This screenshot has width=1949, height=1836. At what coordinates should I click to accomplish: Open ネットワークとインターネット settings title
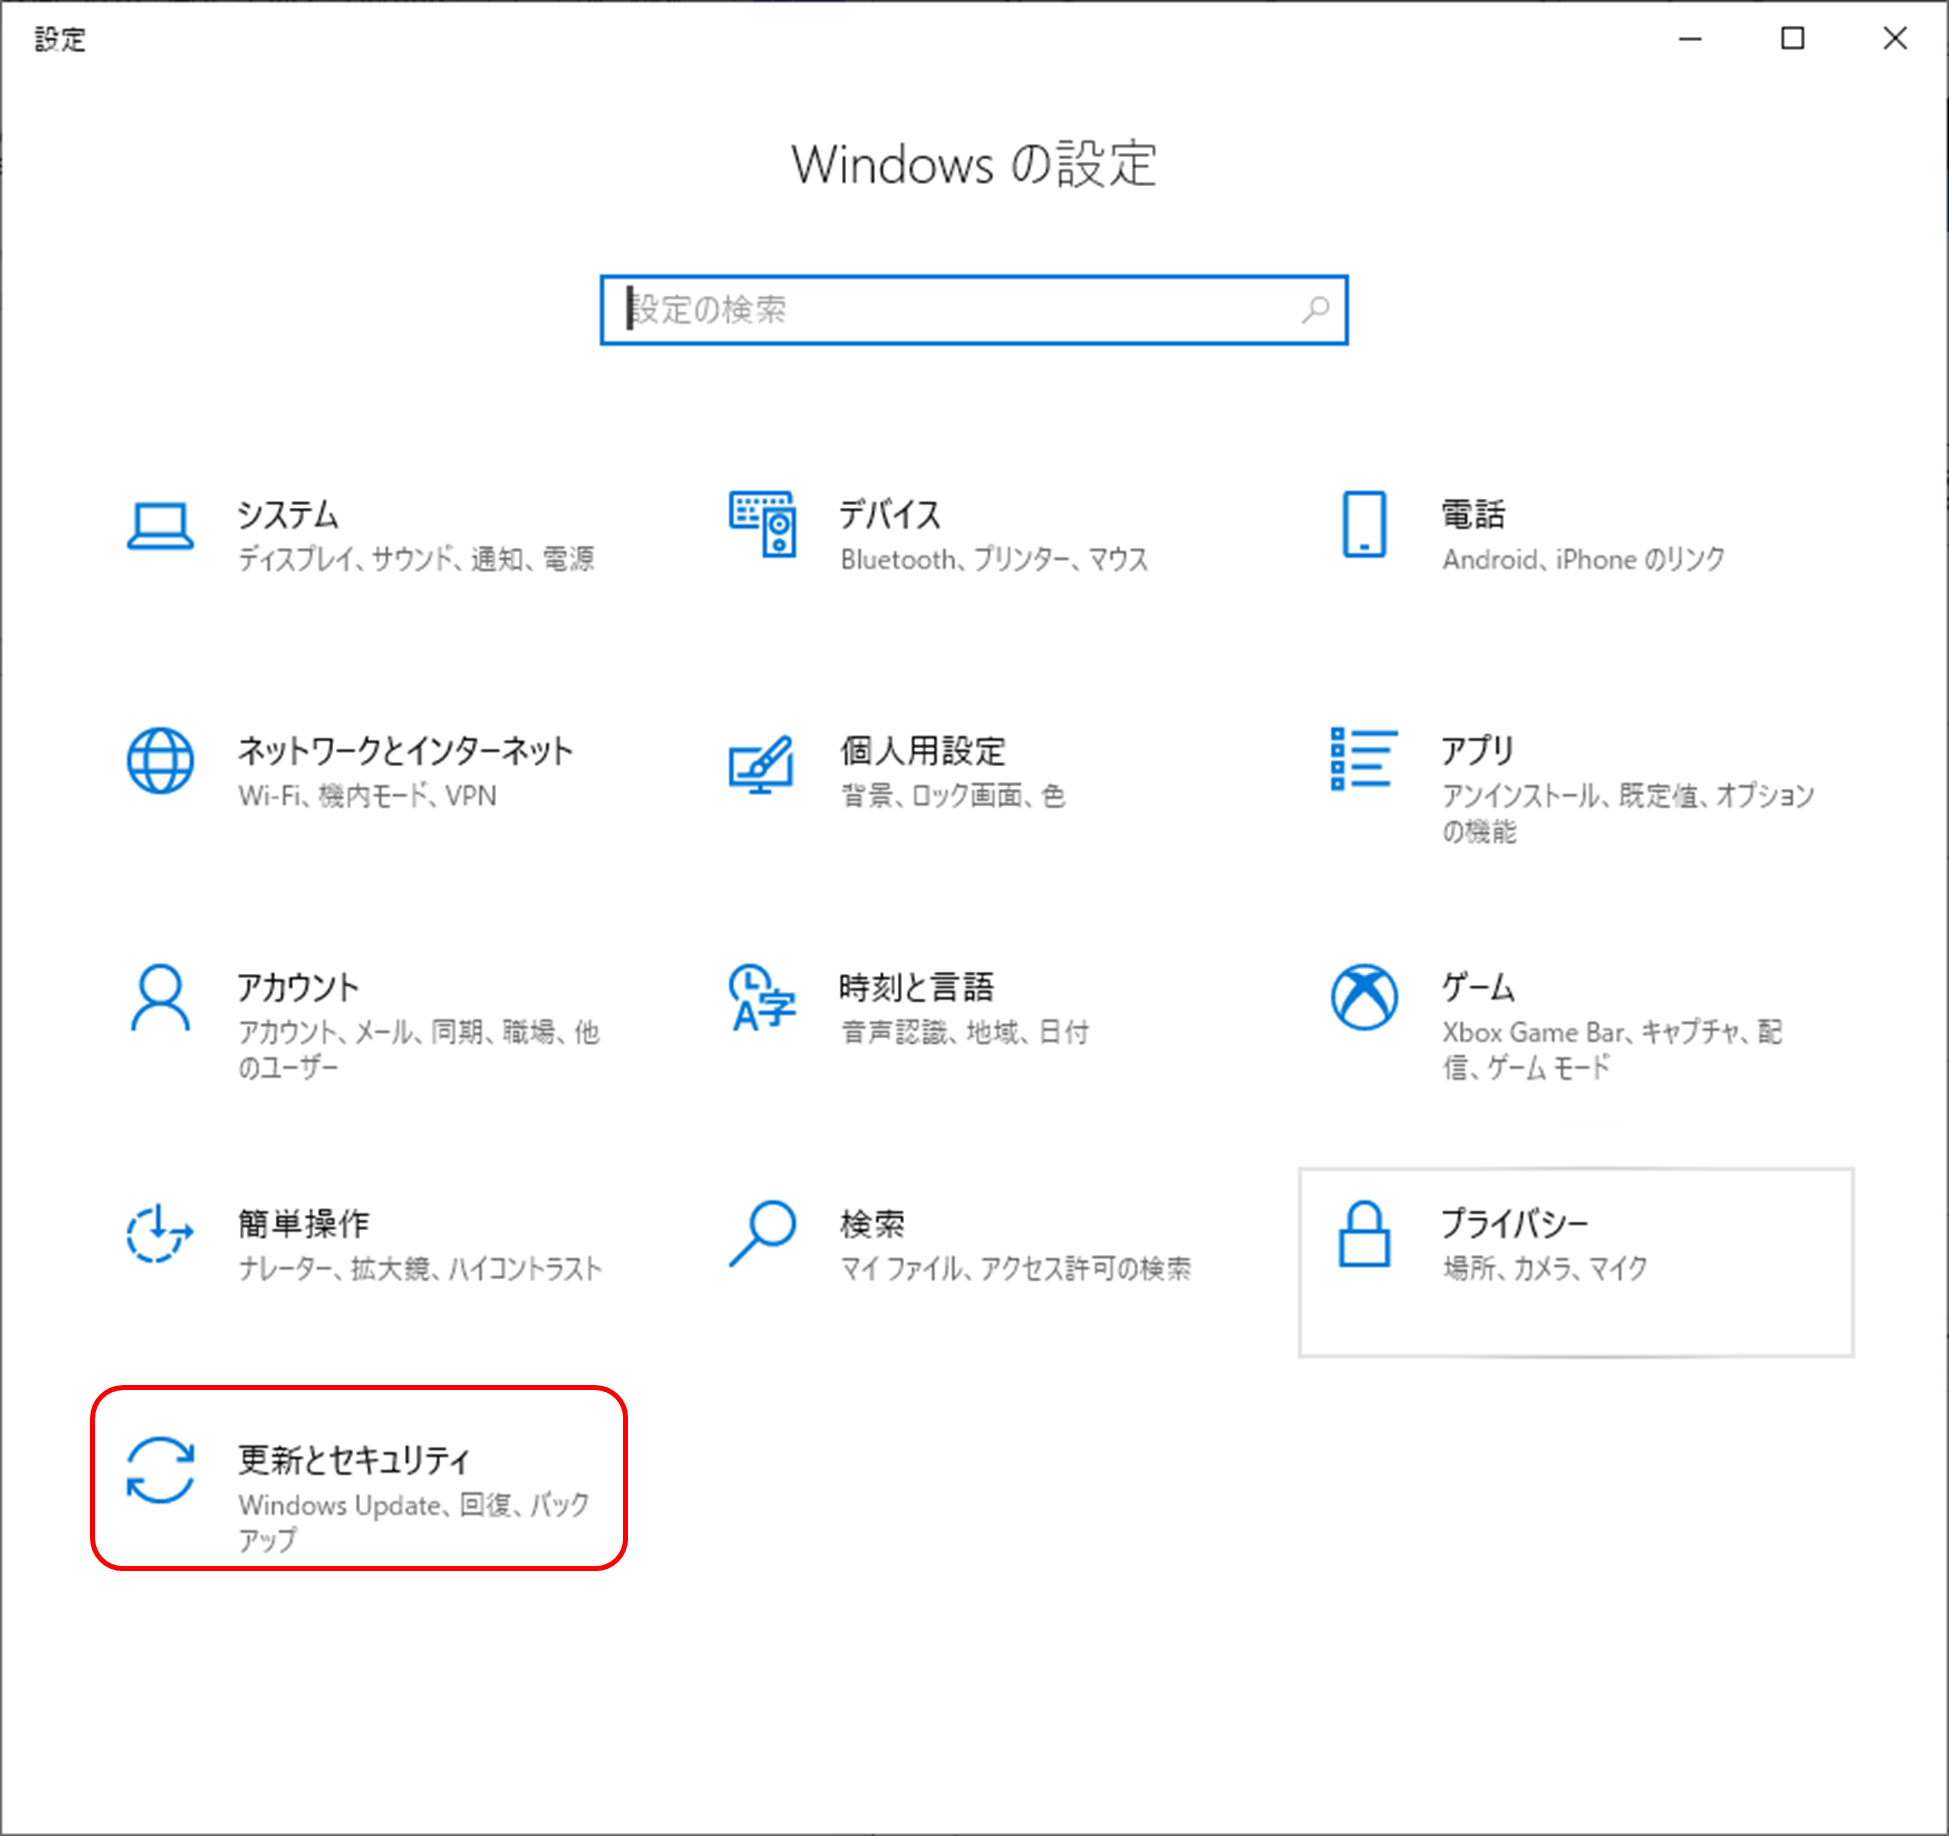[x=405, y=751]
